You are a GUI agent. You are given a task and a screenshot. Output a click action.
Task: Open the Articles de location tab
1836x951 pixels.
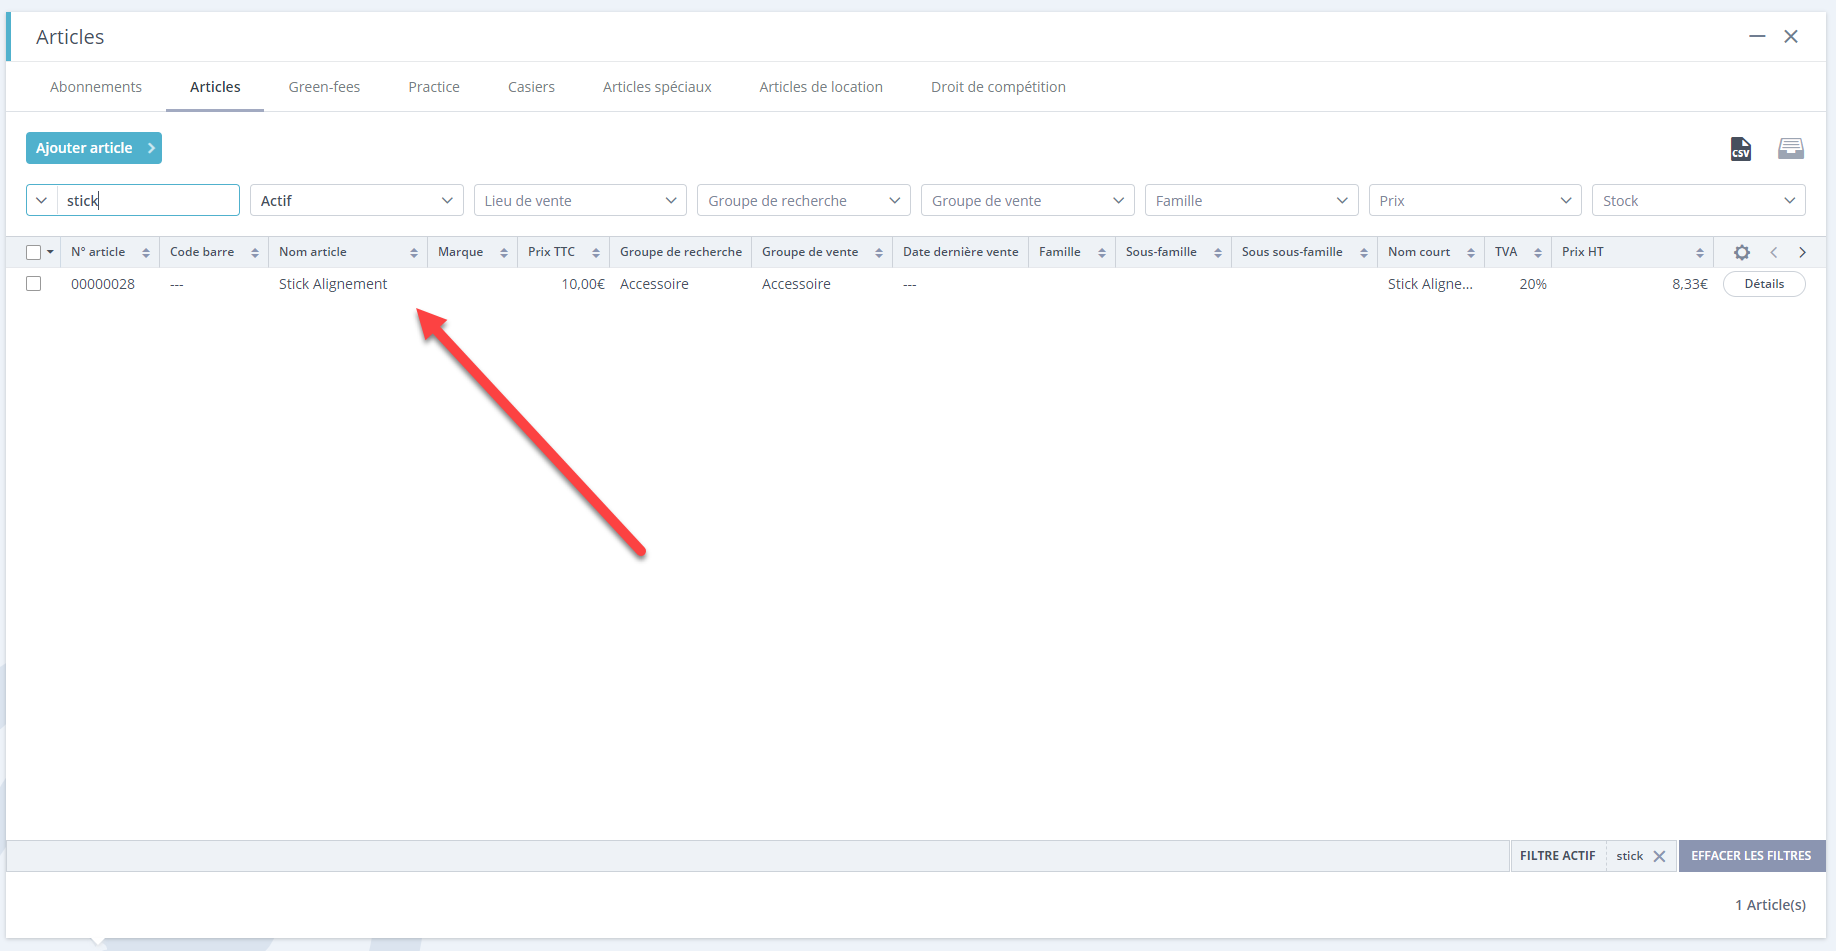tap(821, 87)
